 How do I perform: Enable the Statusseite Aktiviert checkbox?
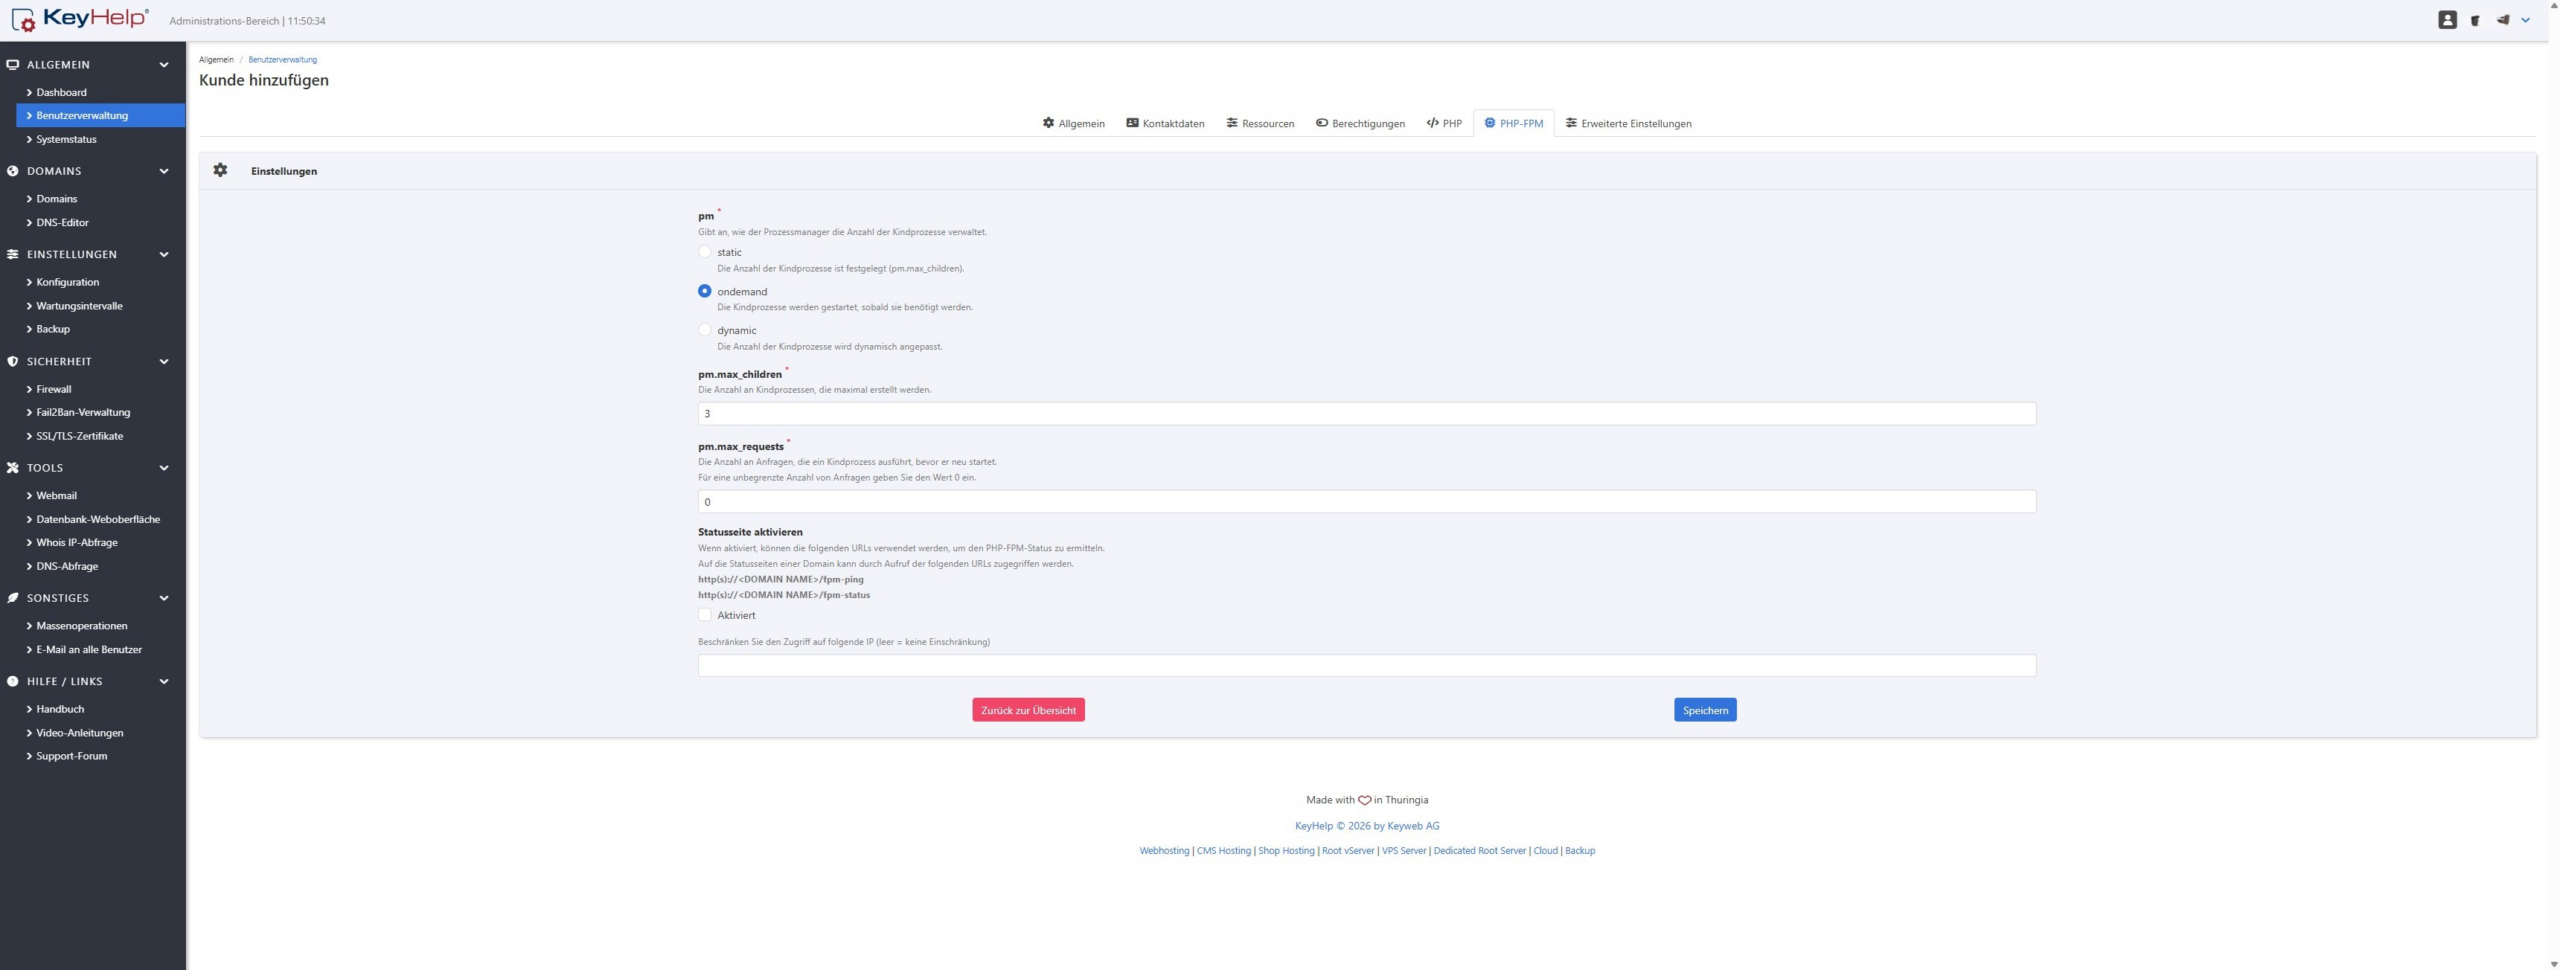click(x=704, y=615)
